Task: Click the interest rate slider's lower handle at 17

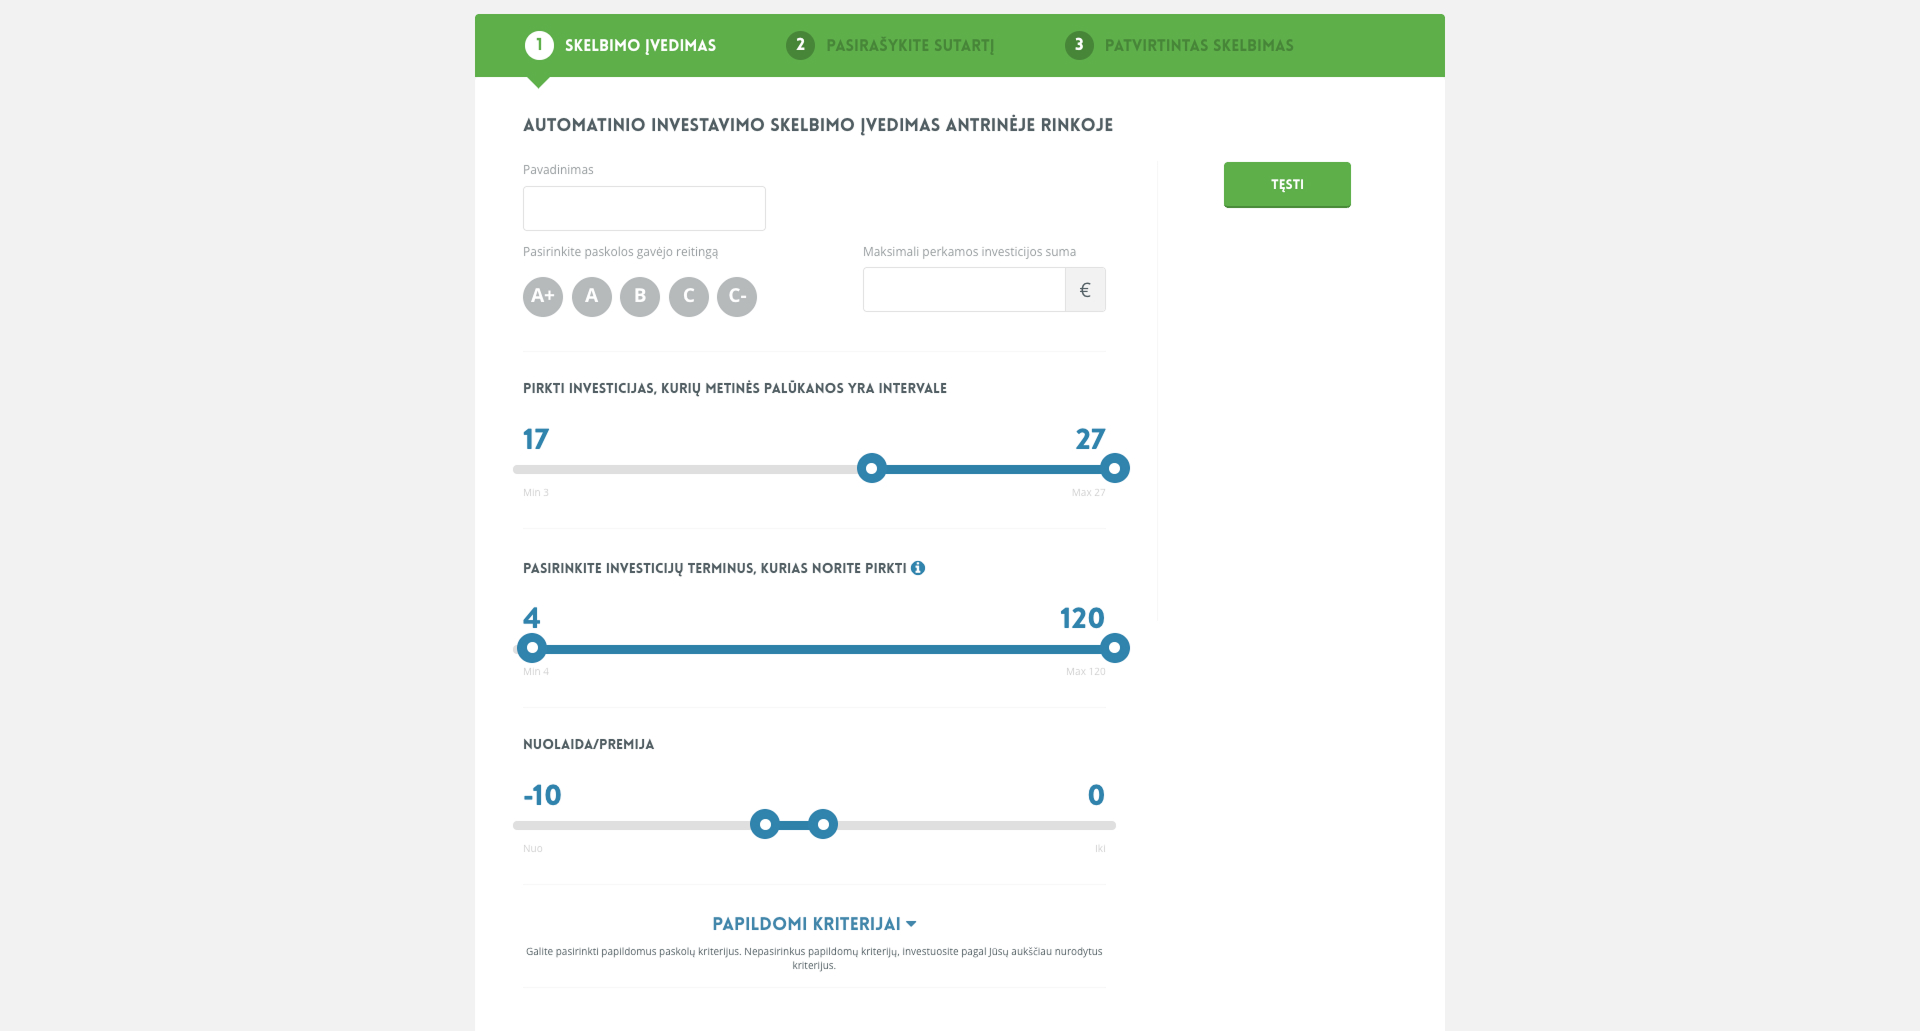Action: click(x=872, y=468)
